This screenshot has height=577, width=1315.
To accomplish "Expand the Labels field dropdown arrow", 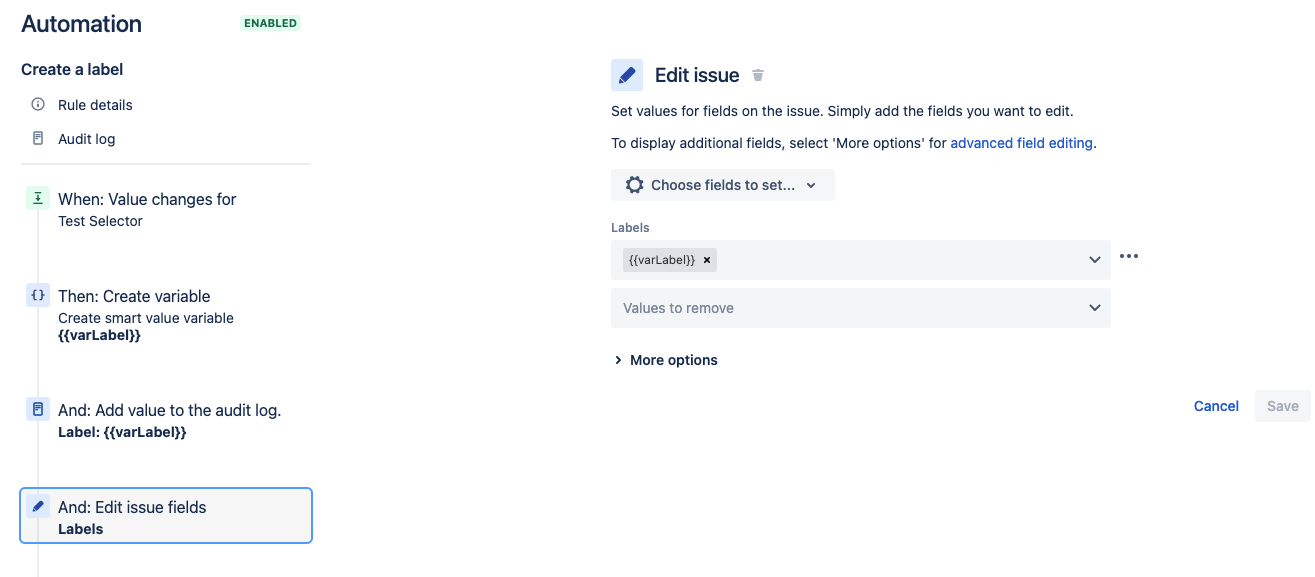I will point(1095,260).
